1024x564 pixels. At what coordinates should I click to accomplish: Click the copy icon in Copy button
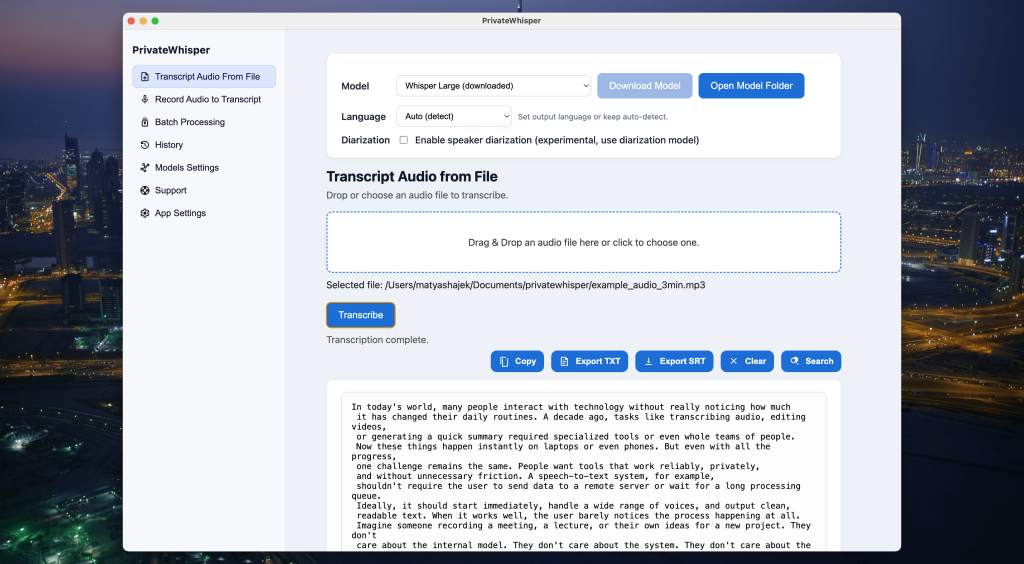pyautogui.click(x=504, y=361)
